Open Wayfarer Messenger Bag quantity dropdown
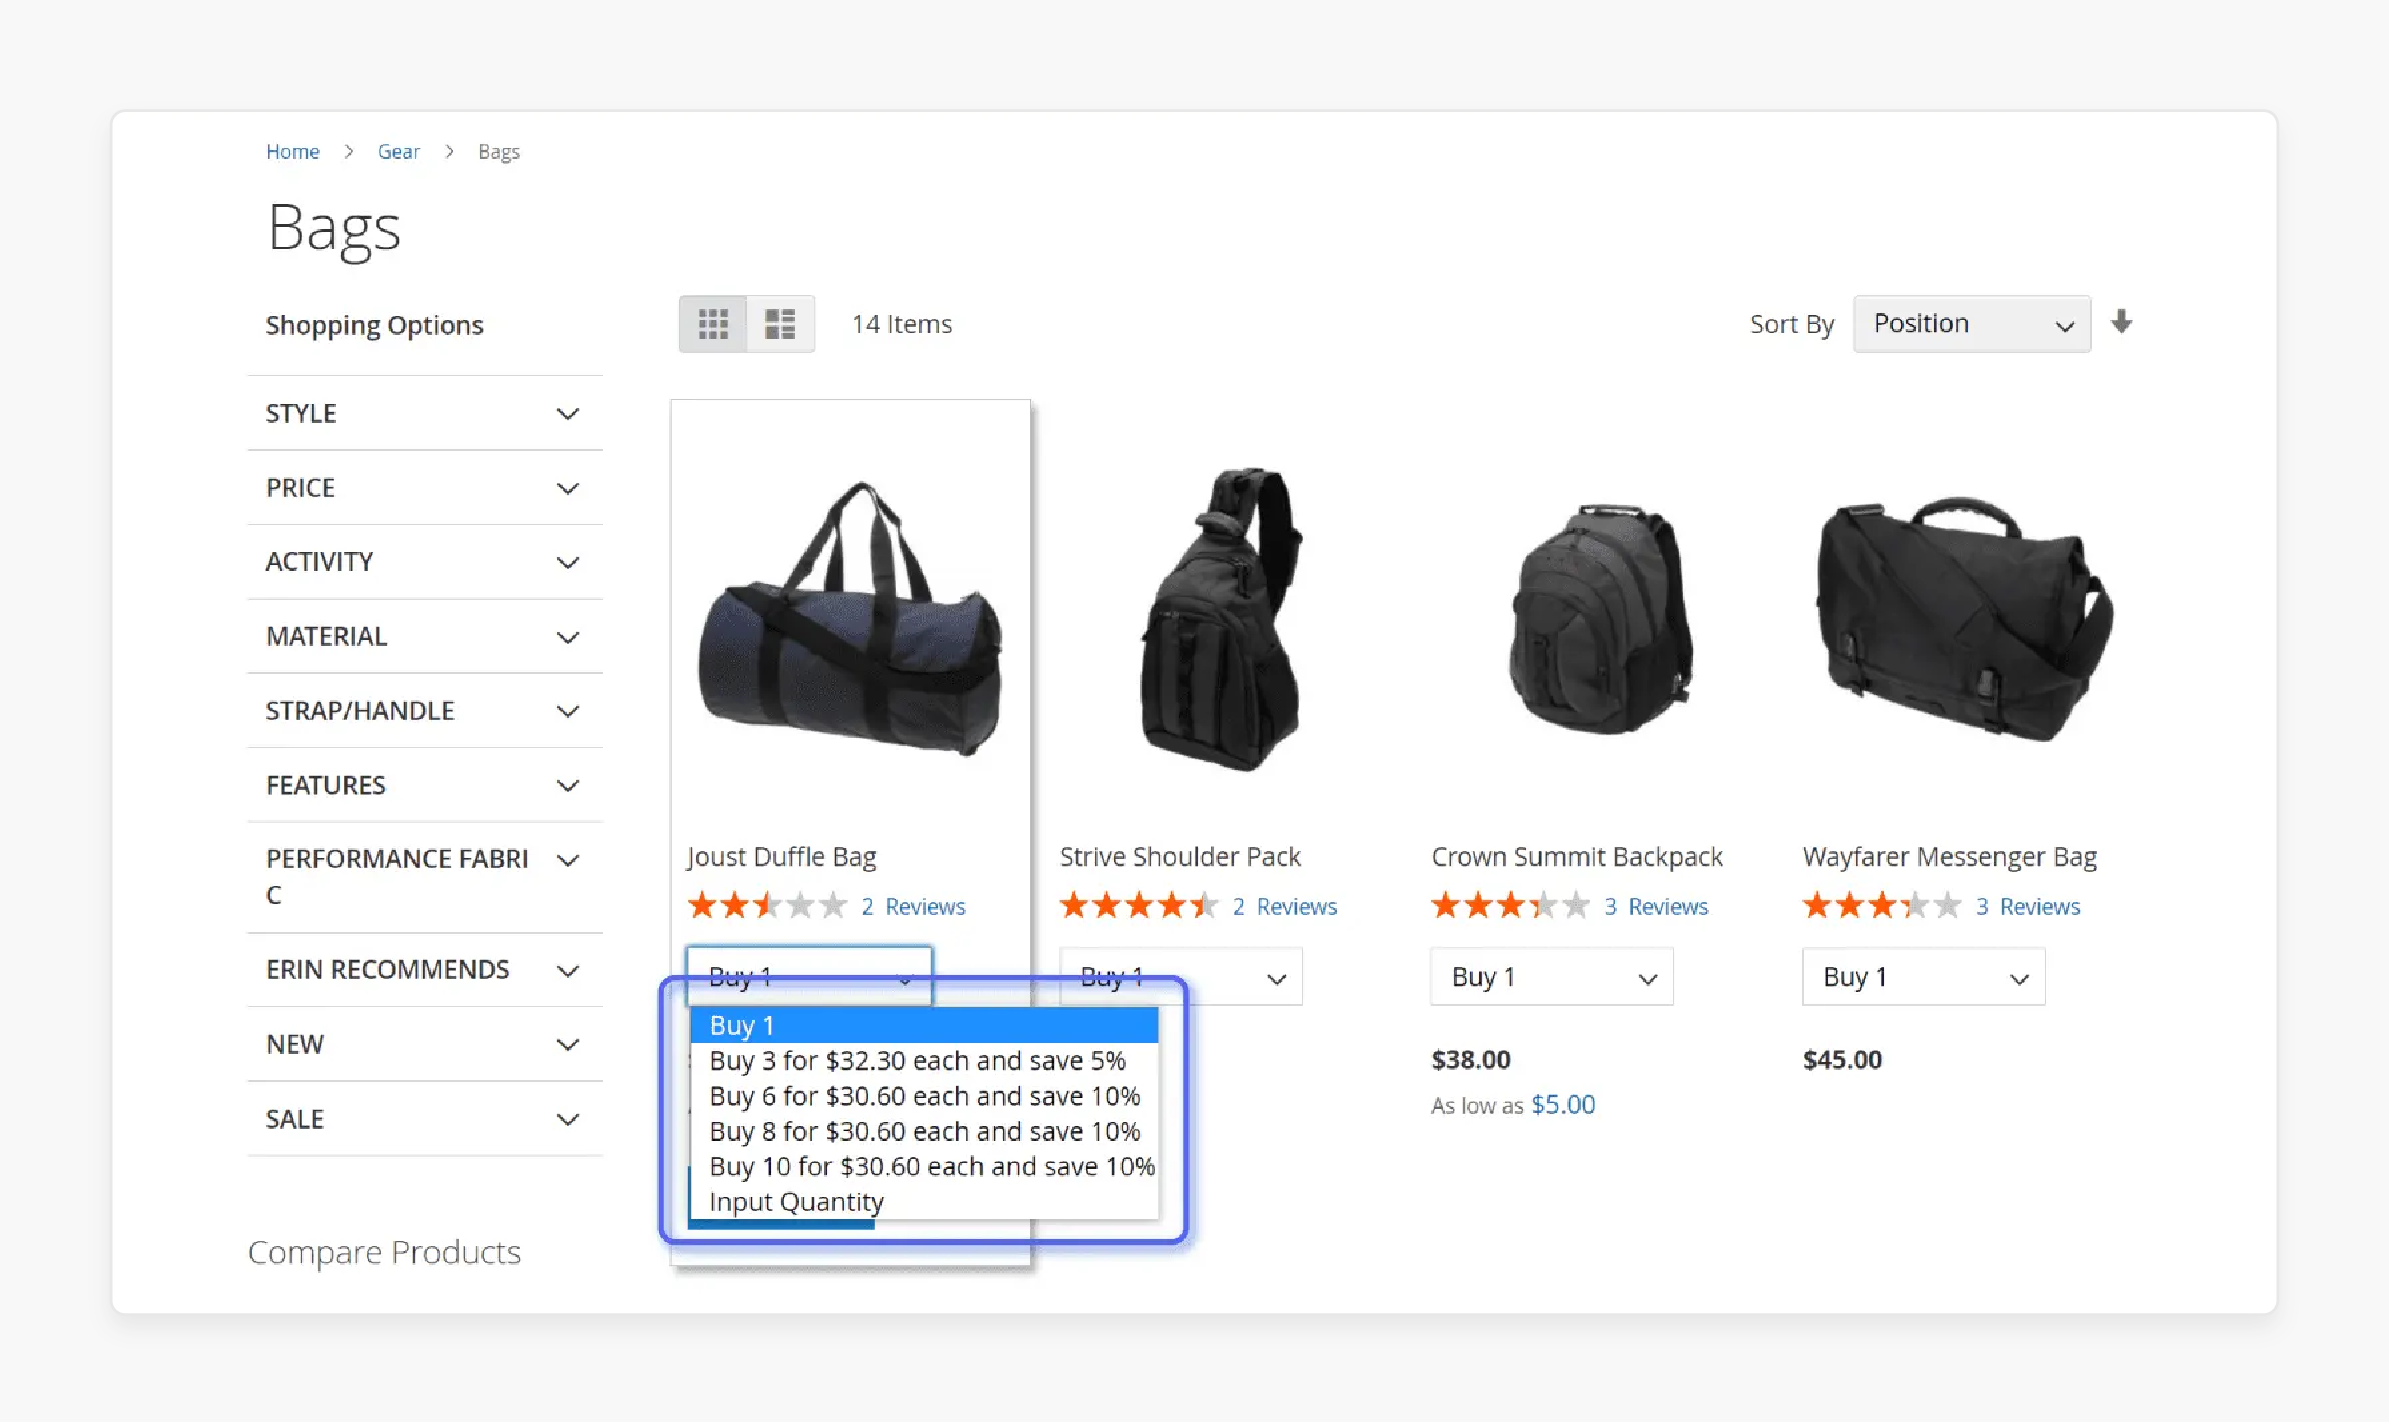 (1923, 977)
